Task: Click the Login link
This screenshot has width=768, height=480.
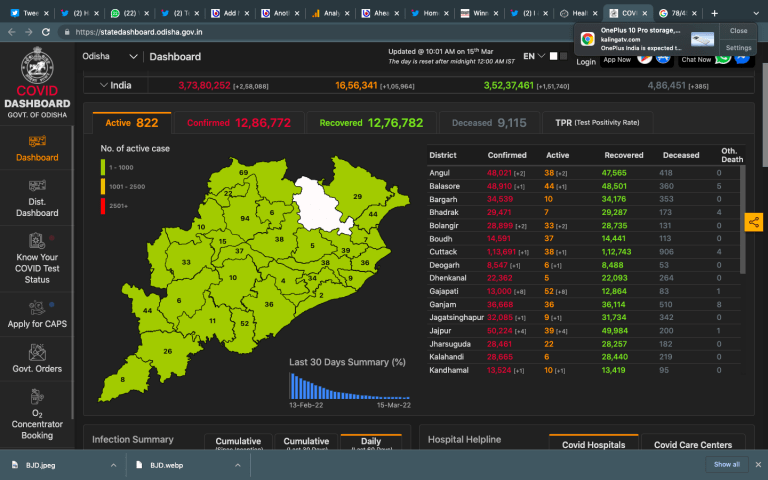Action: (586, 62)
